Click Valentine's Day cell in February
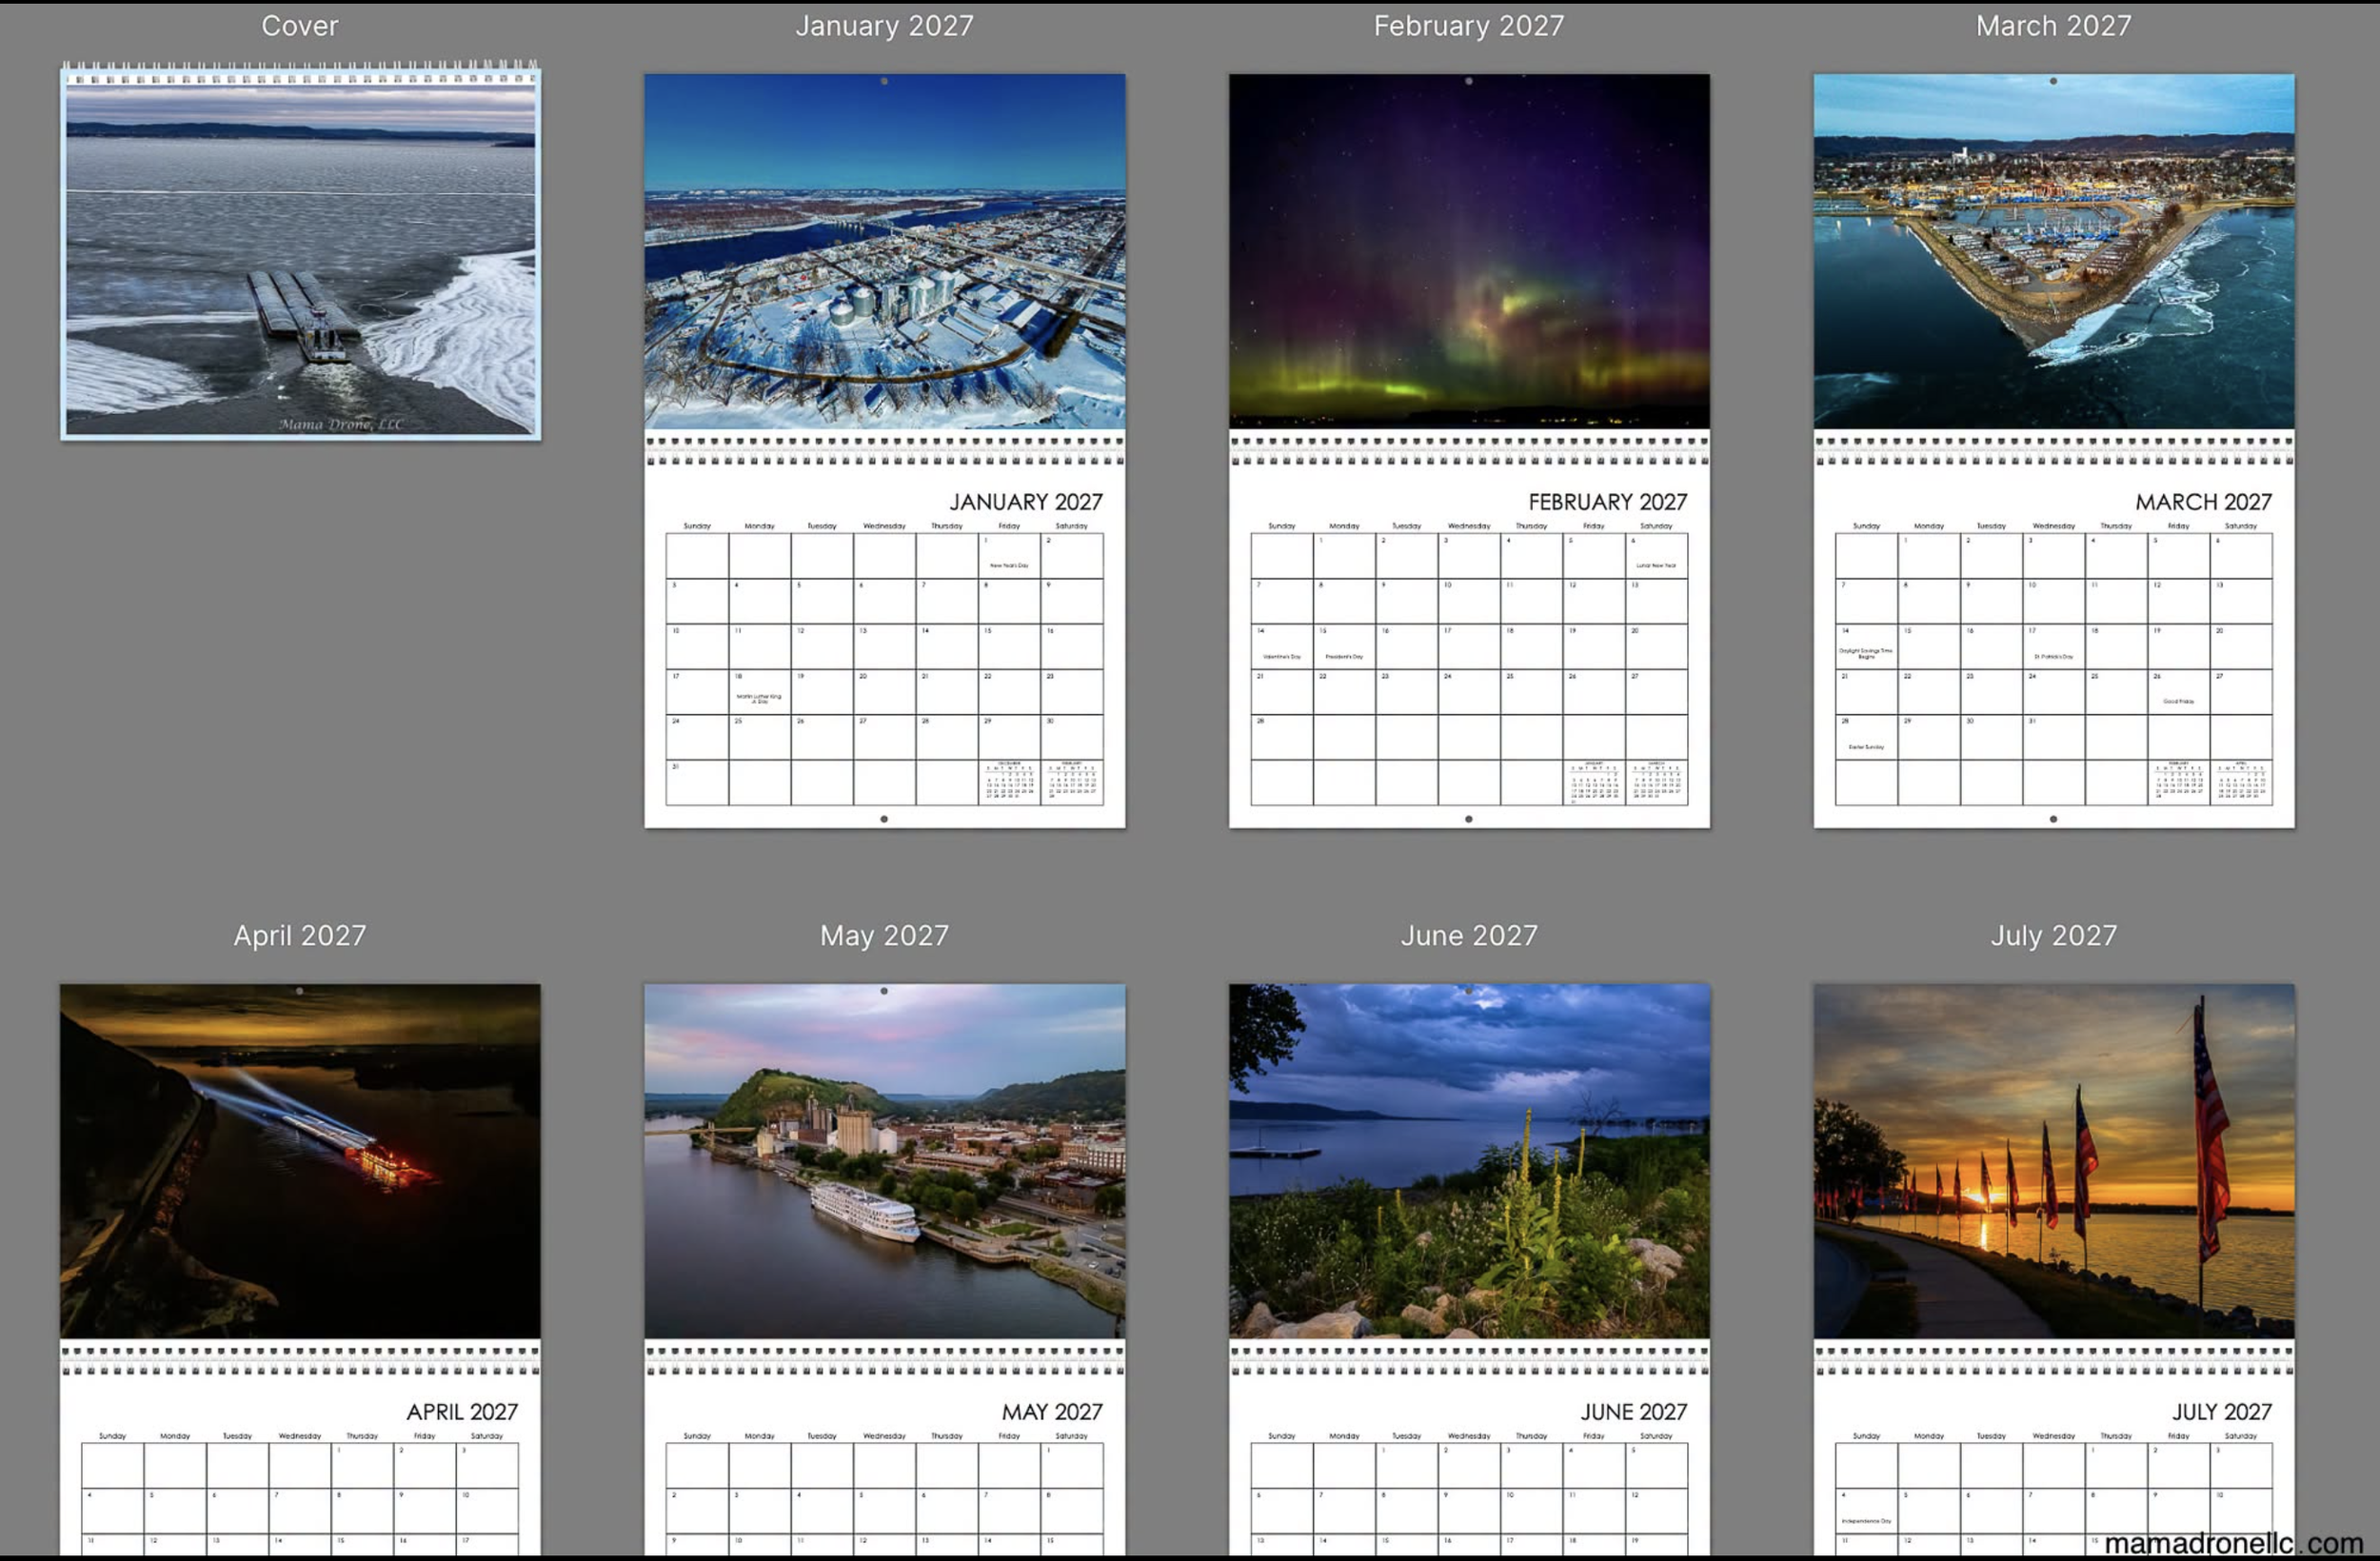 point(1282,647)
